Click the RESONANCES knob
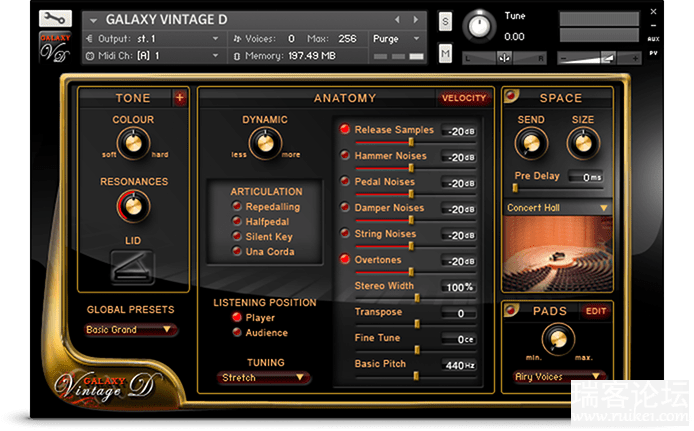694x431 pixels. 133,206
